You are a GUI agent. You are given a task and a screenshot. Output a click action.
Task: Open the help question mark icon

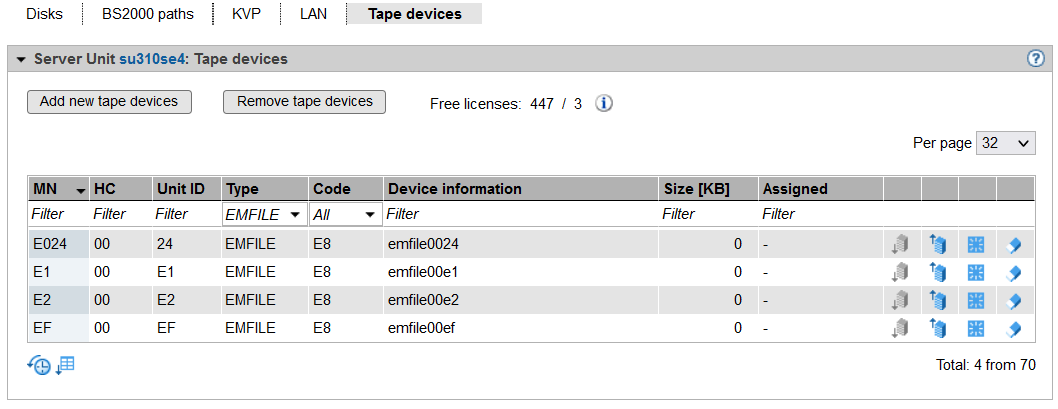coord(1036,59)
